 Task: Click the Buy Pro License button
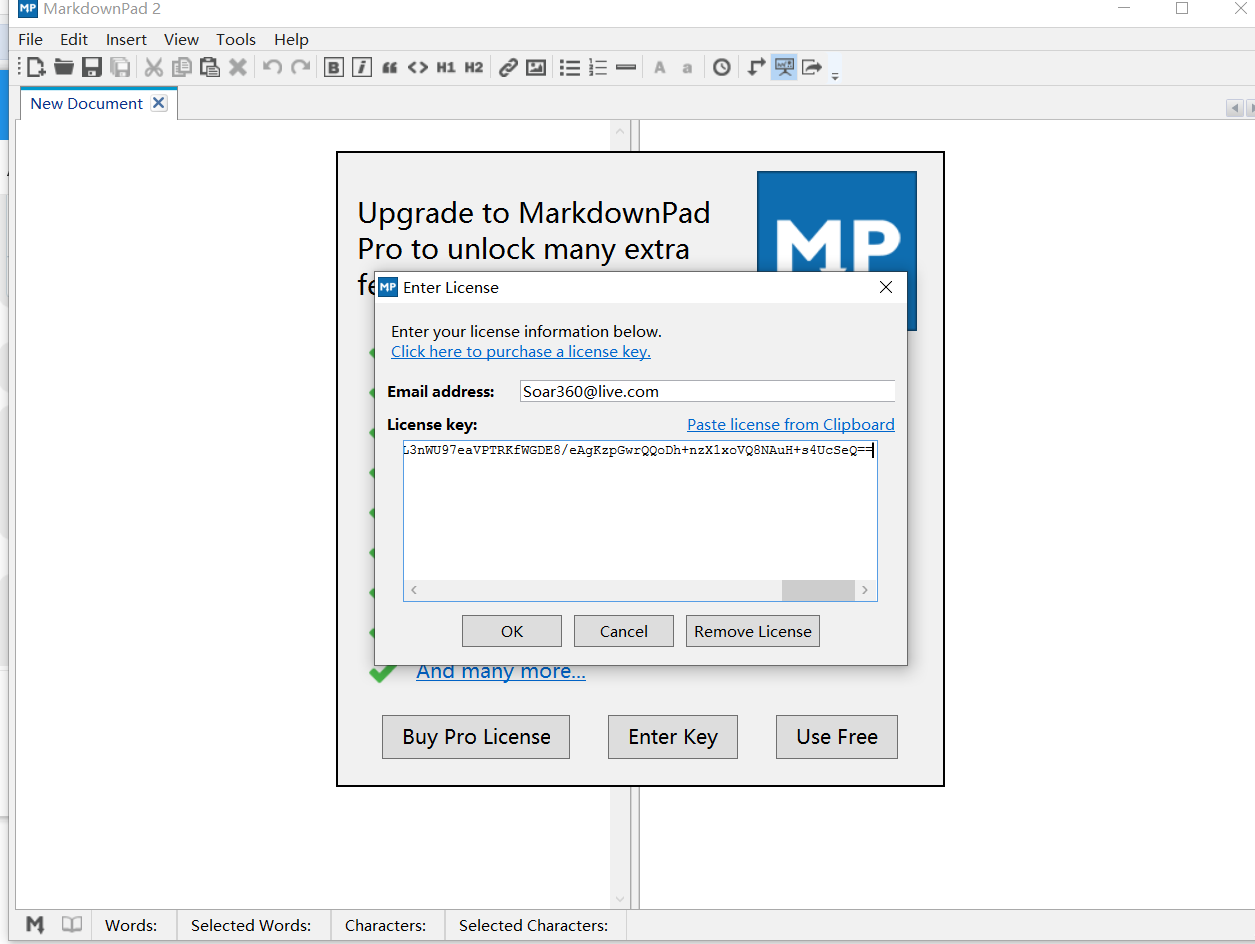(x=476, y=737)
